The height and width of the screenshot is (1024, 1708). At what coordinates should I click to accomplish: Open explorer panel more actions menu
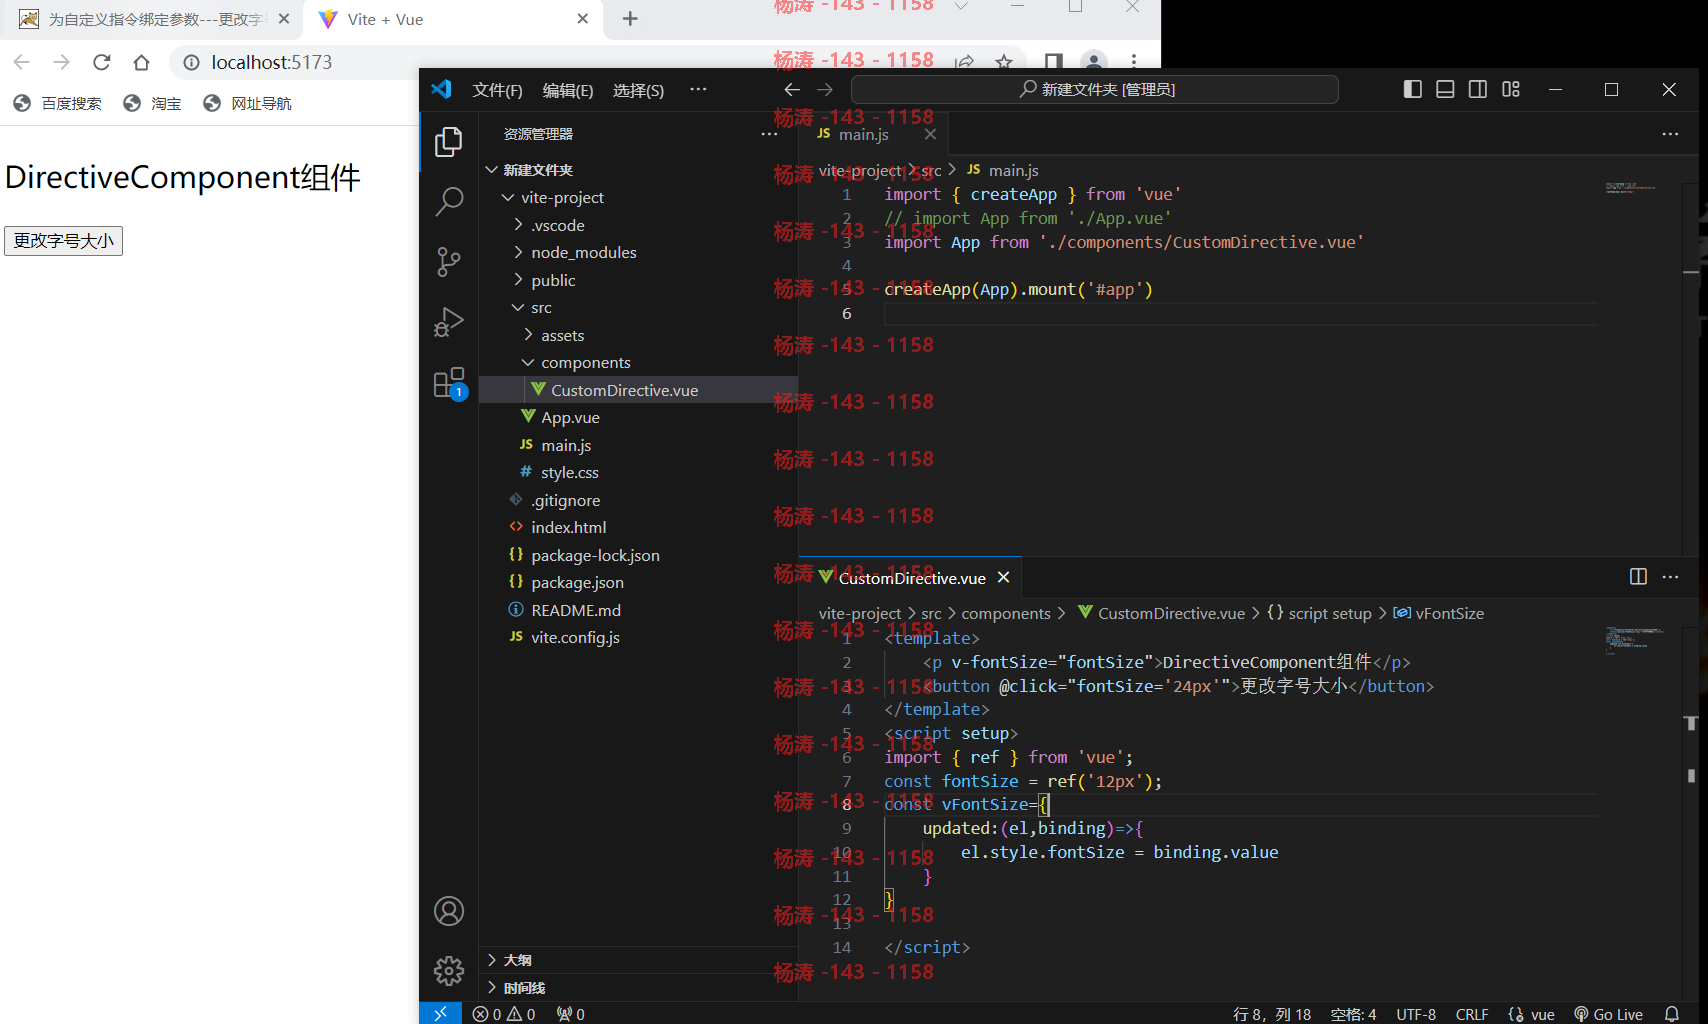[x=769, y=134]
